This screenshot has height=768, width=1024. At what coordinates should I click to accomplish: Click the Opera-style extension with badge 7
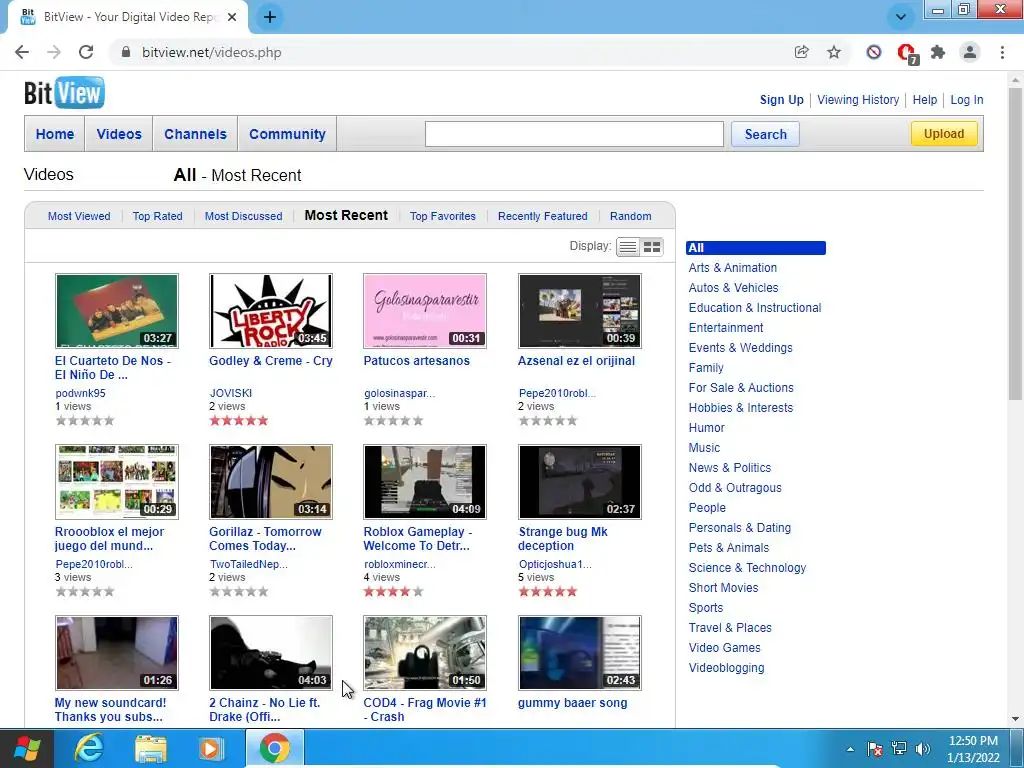906,53
